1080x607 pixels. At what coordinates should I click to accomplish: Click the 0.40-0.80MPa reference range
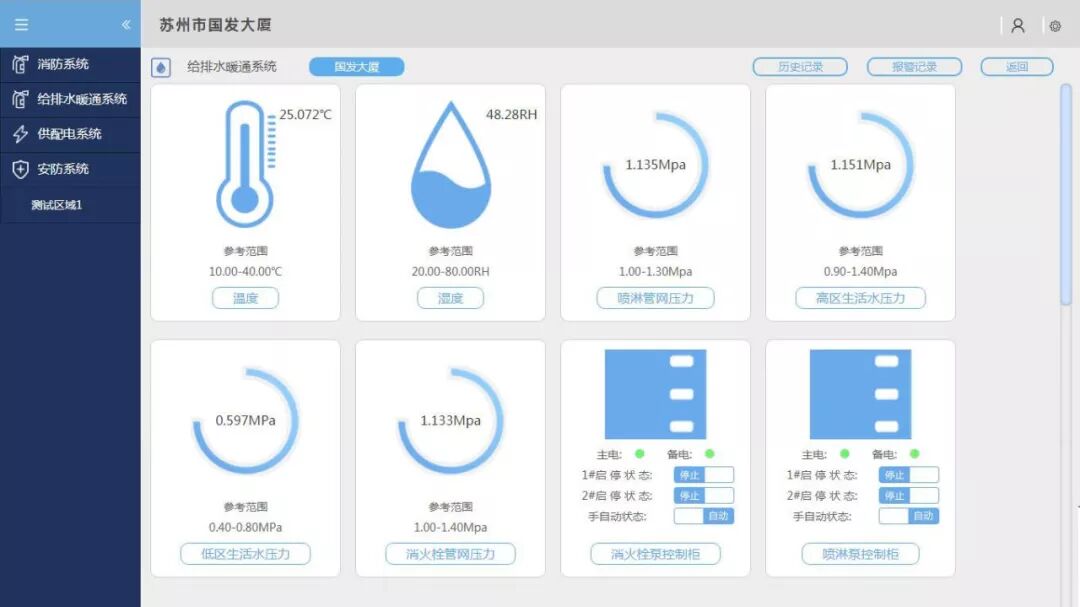[245, 527]
